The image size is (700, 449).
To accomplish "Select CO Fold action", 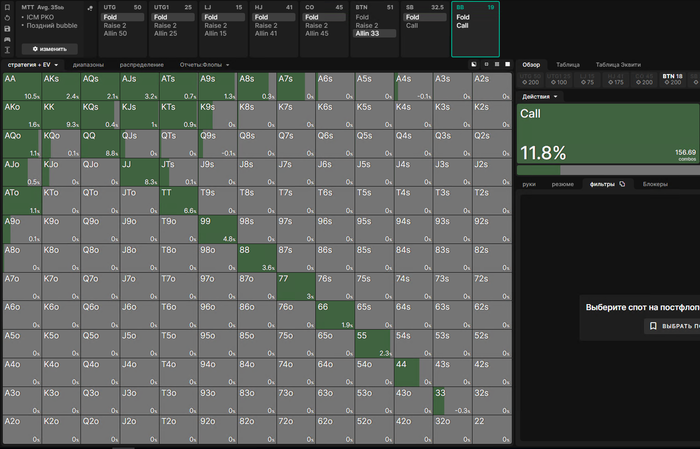I will 324,17.
